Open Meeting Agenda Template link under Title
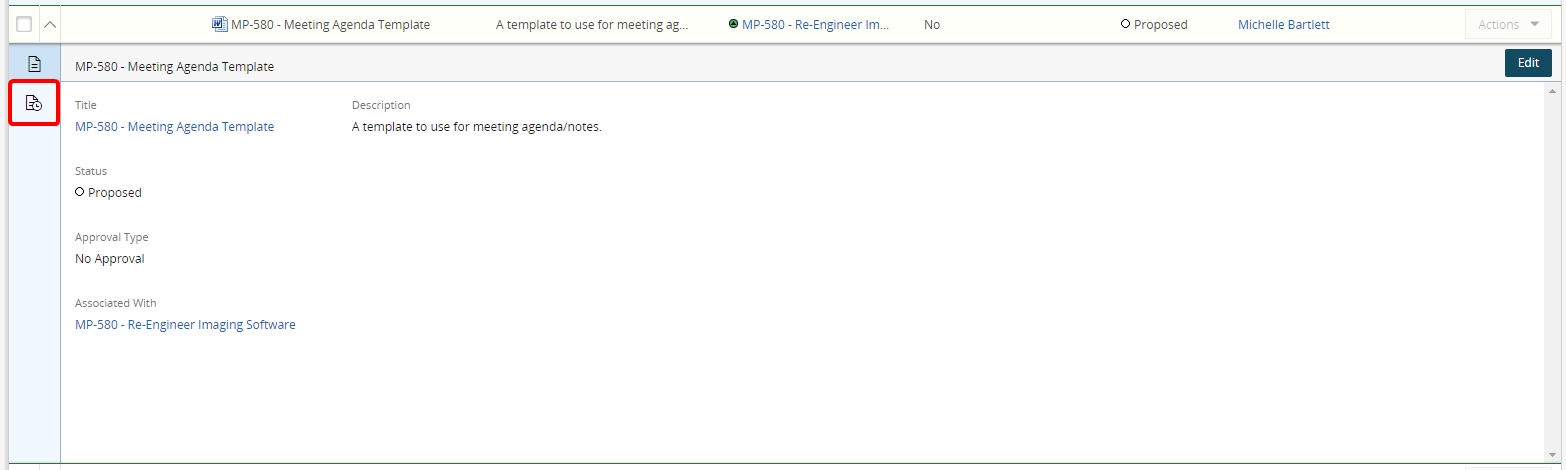 coord(174,126)
